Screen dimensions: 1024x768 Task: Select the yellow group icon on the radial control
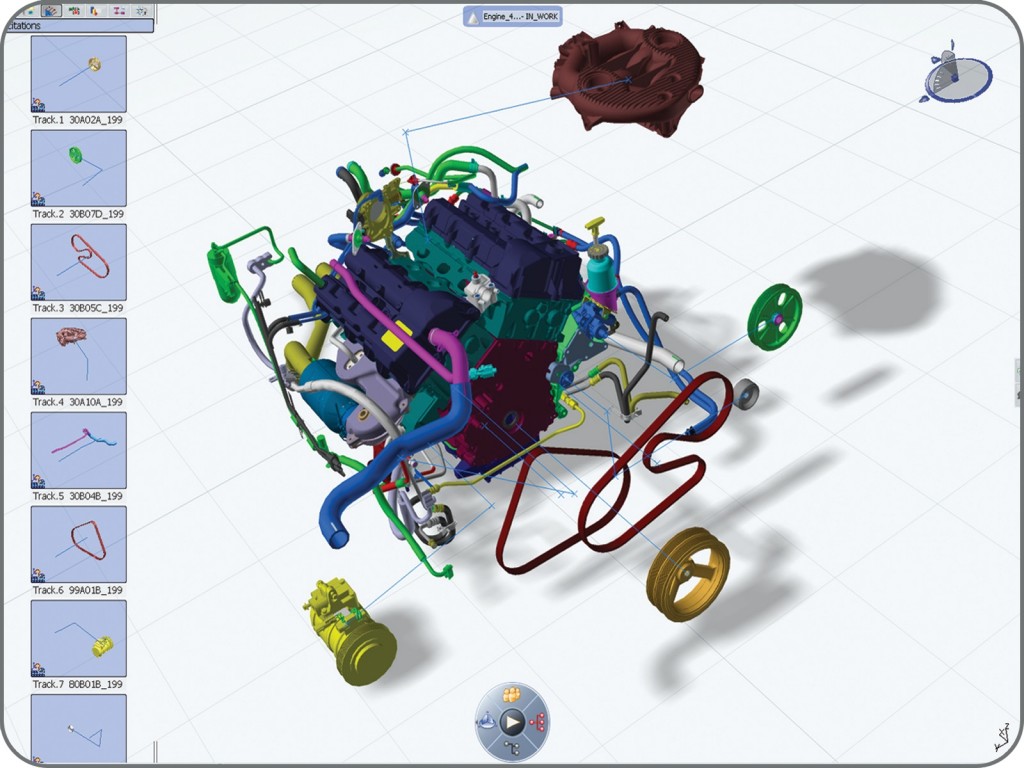[x=511, y=694]
